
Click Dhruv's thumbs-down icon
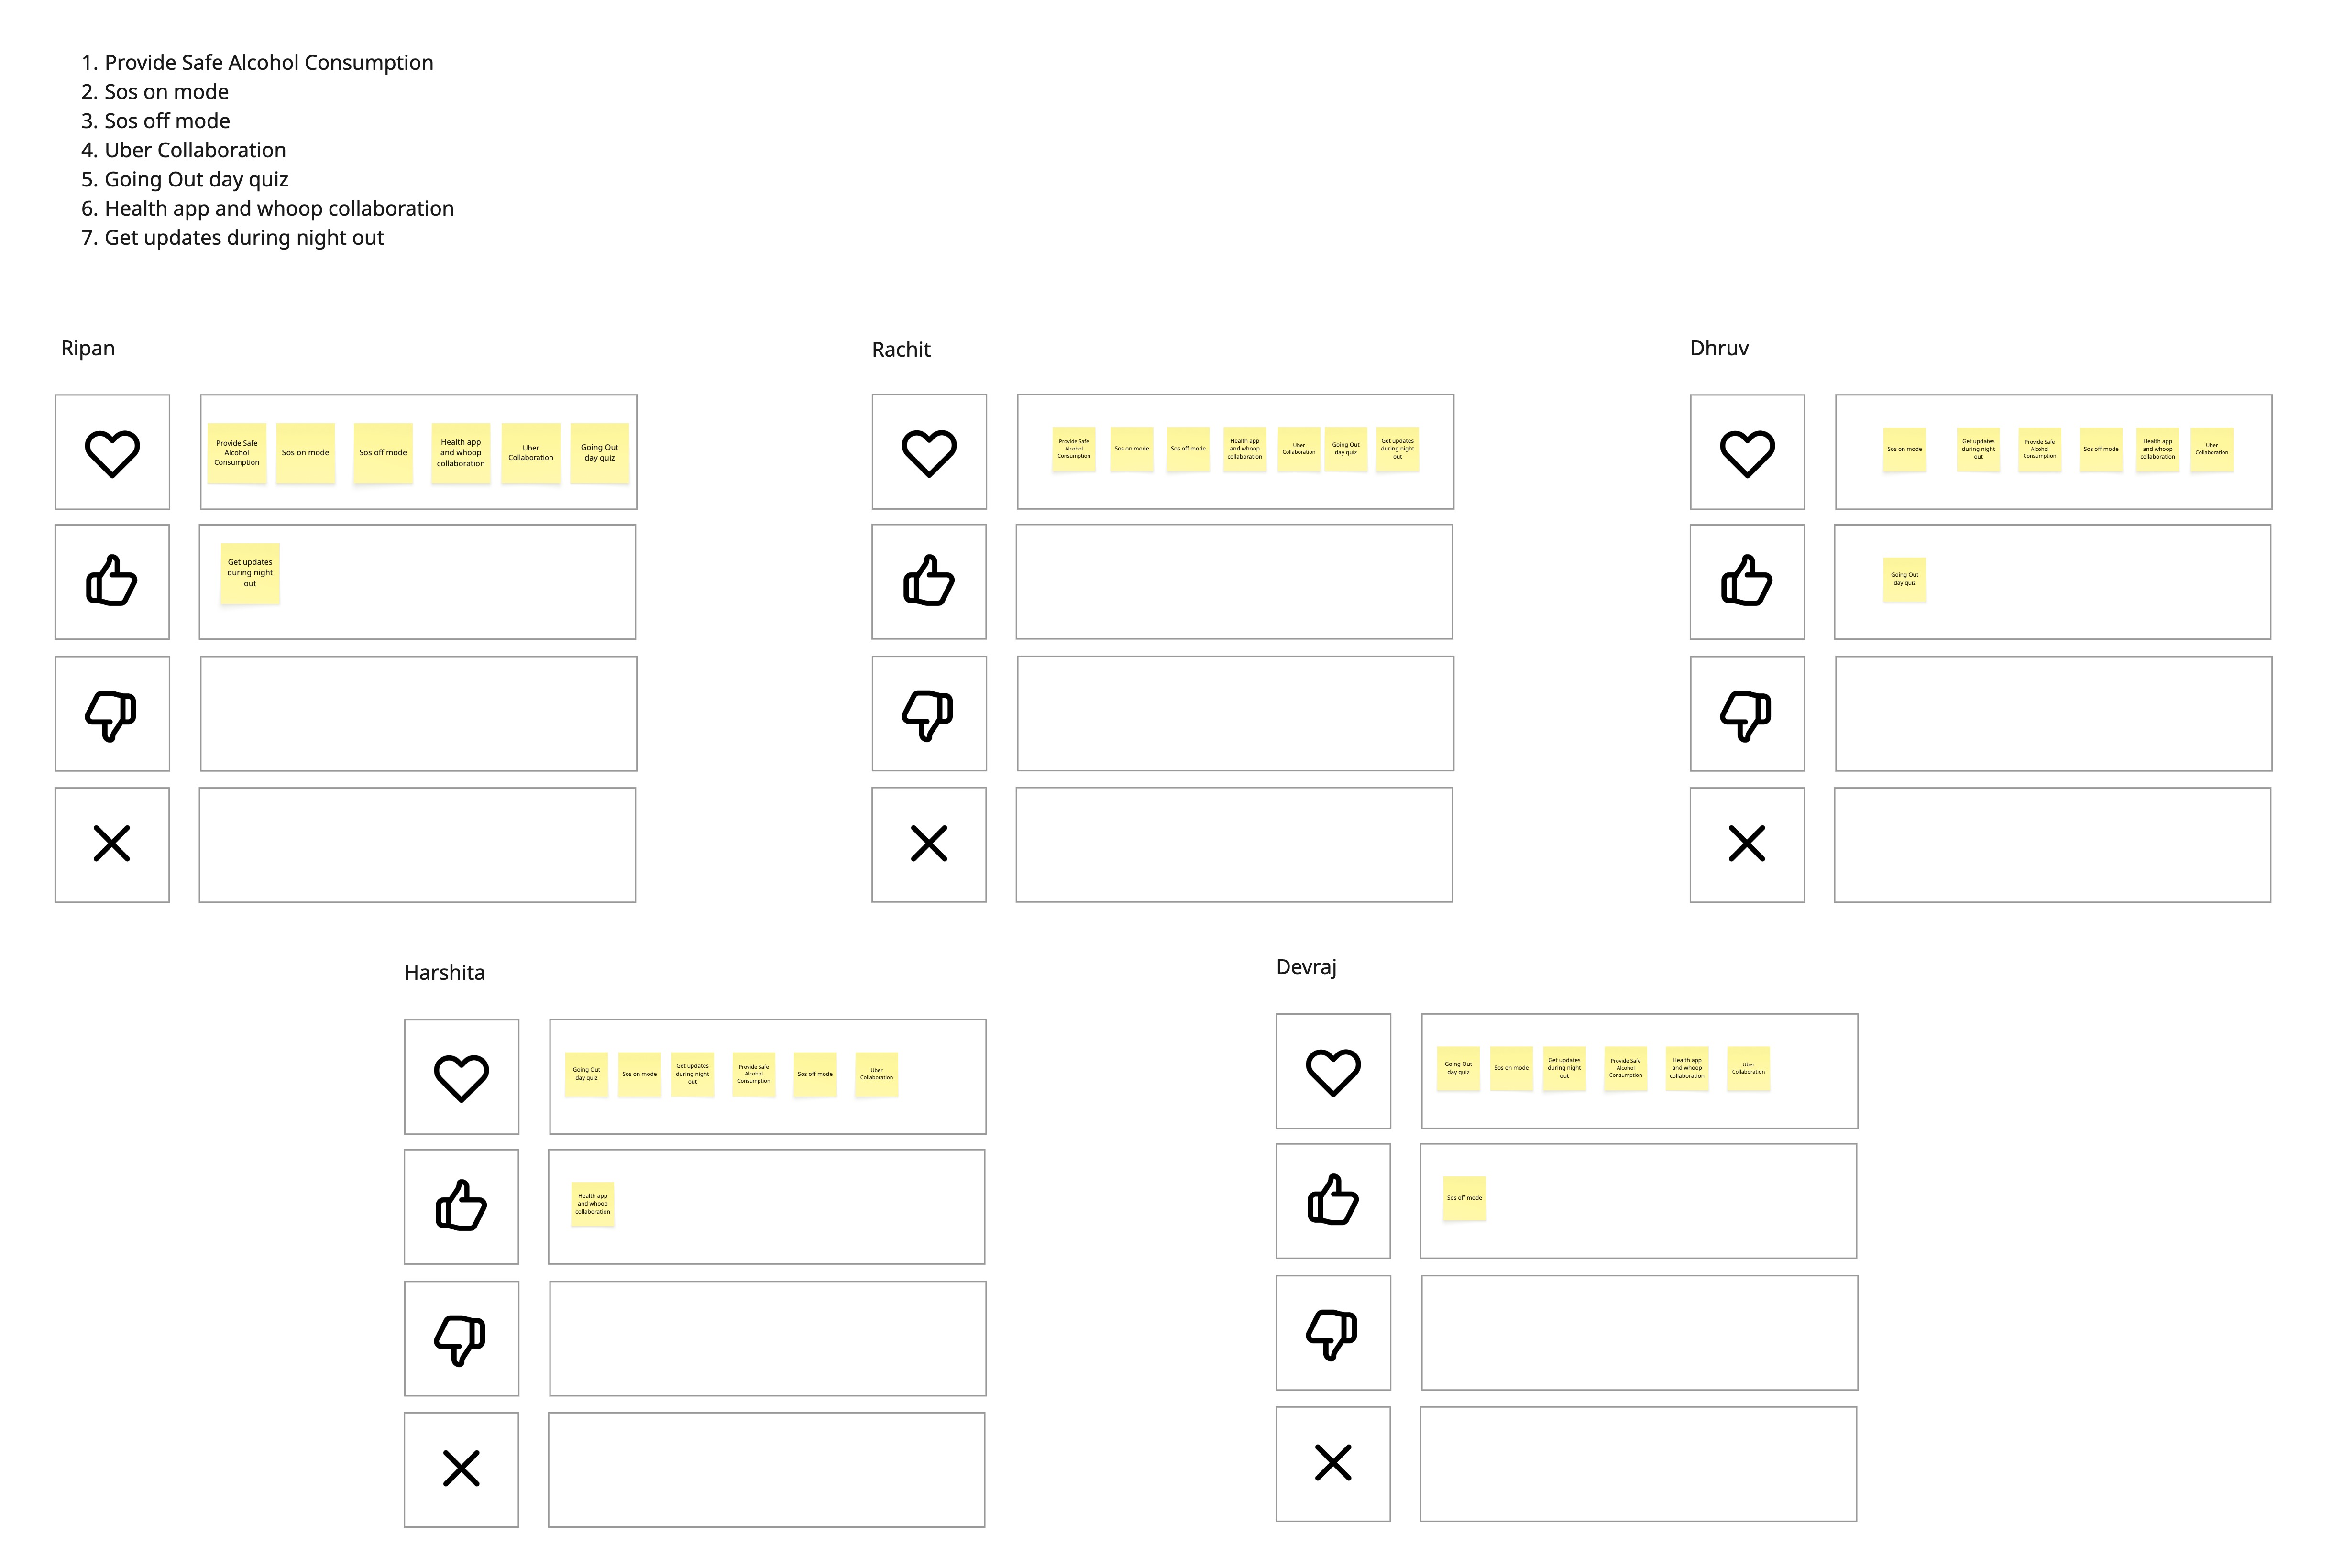pos(1746,714)
